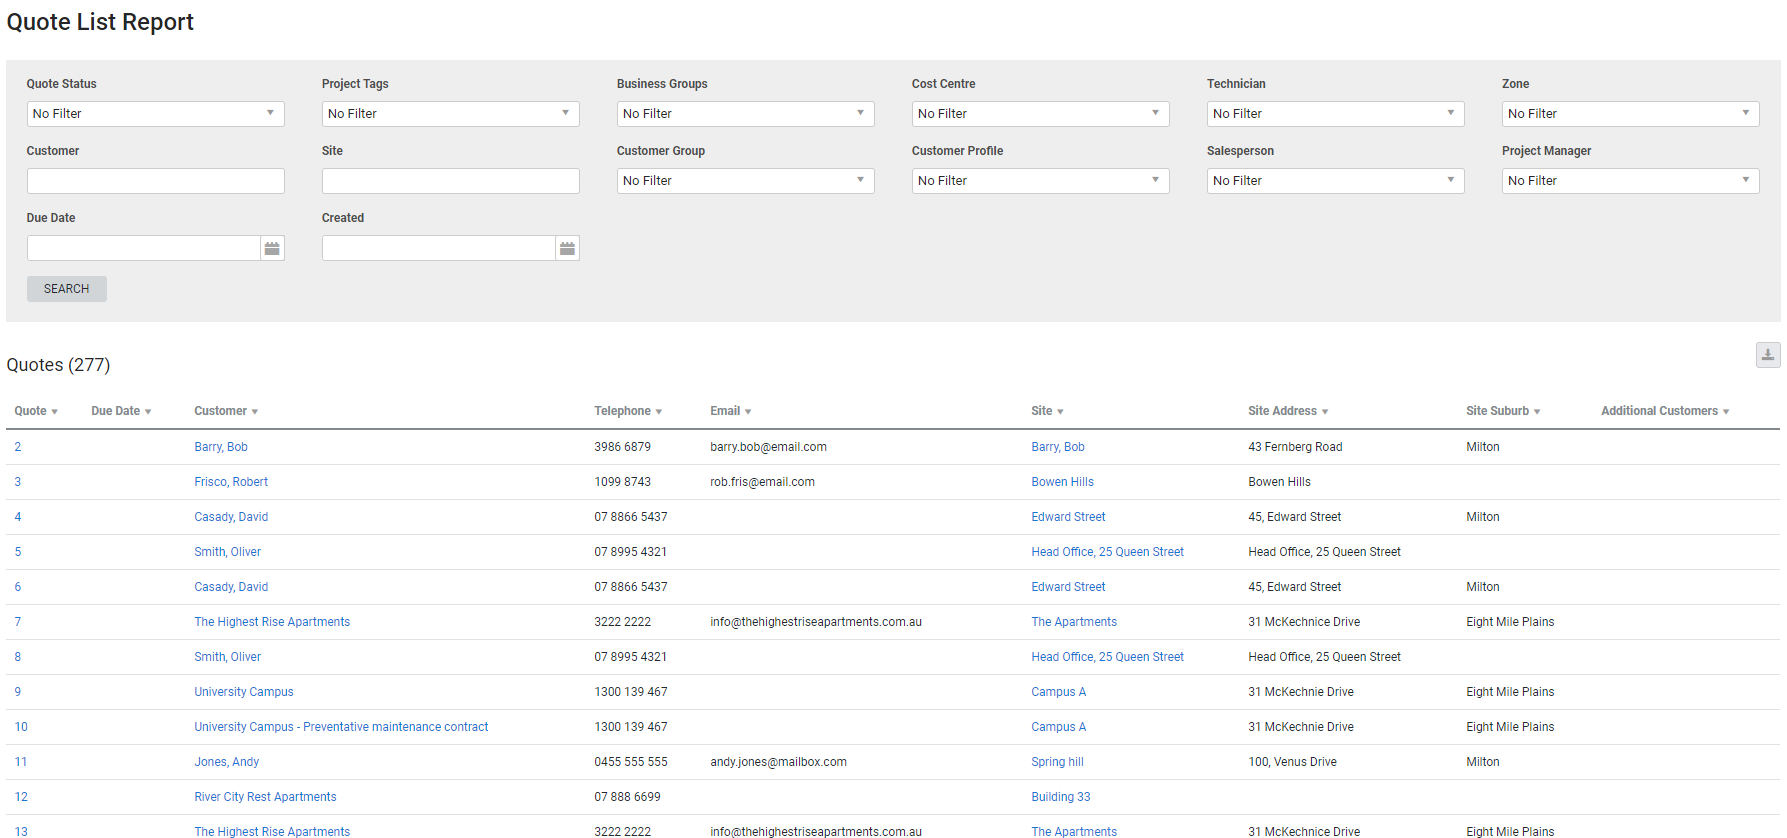Open customer link Frisco, Robert
The width and height of the screenshot is (1787, 838).
231,482
